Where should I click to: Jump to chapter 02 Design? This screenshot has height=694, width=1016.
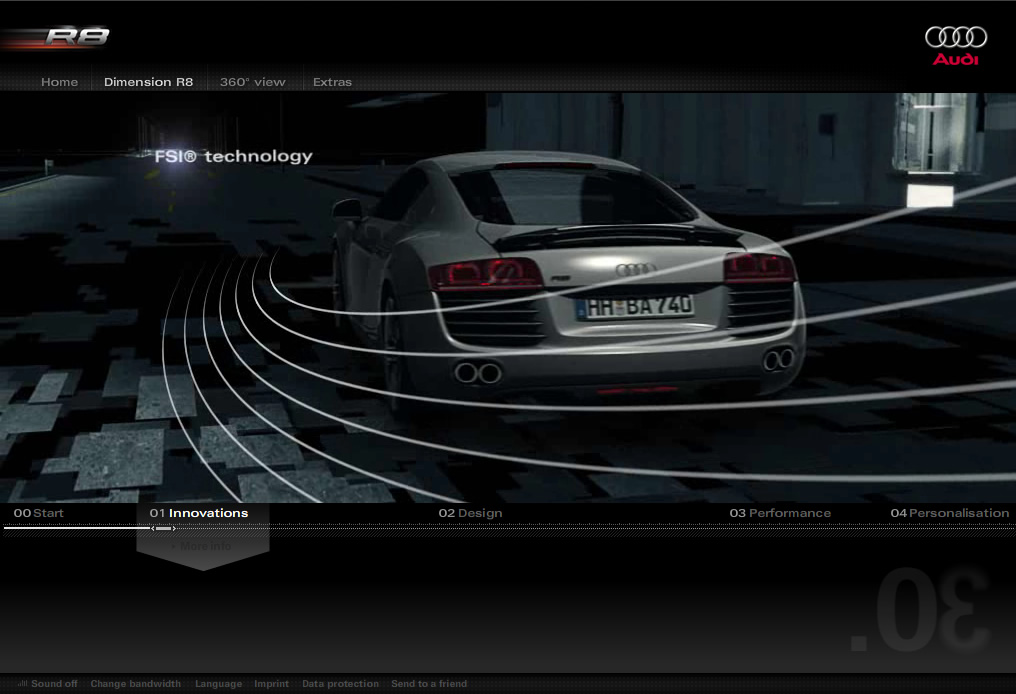pyautogui.click(x=470, y=513)
